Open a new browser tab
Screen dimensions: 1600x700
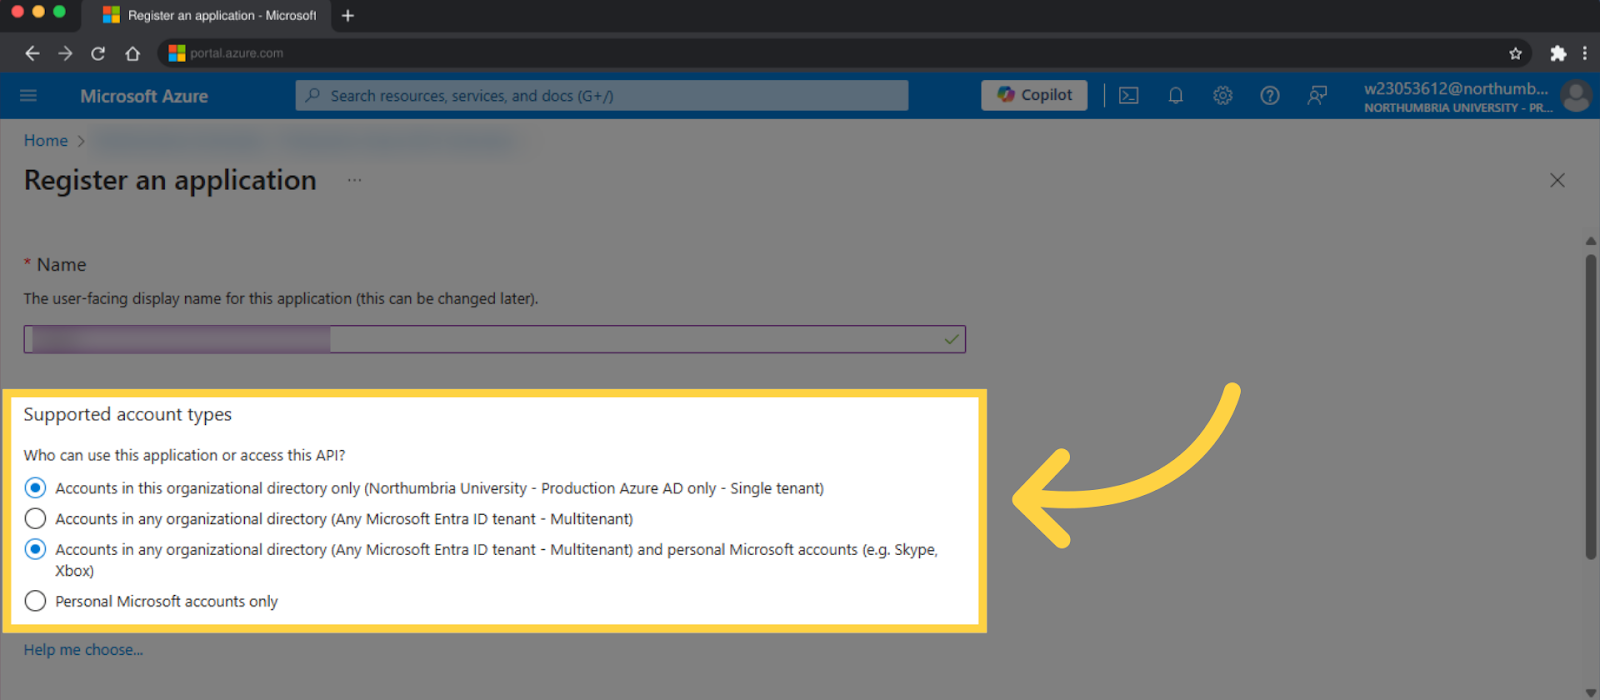click(x=348, y=15)
